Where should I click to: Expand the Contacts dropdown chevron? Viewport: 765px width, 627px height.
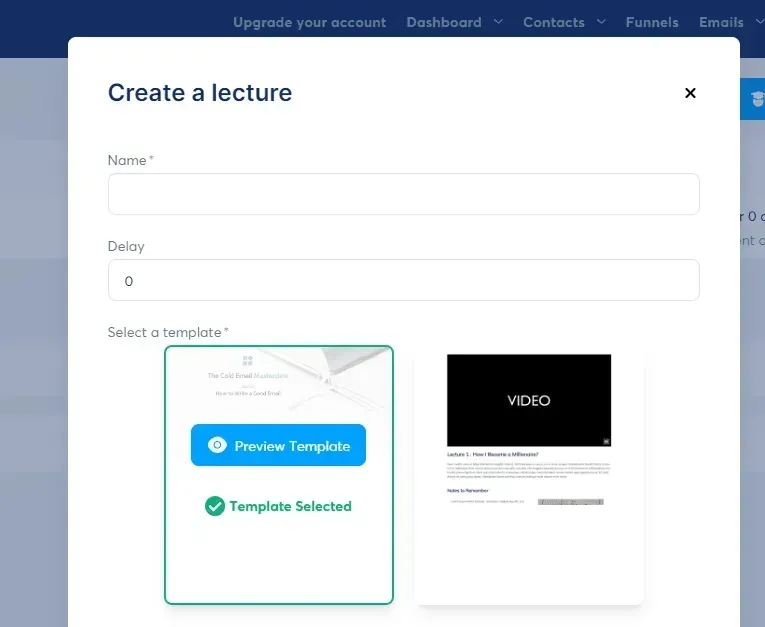click(x=601, y=22)
